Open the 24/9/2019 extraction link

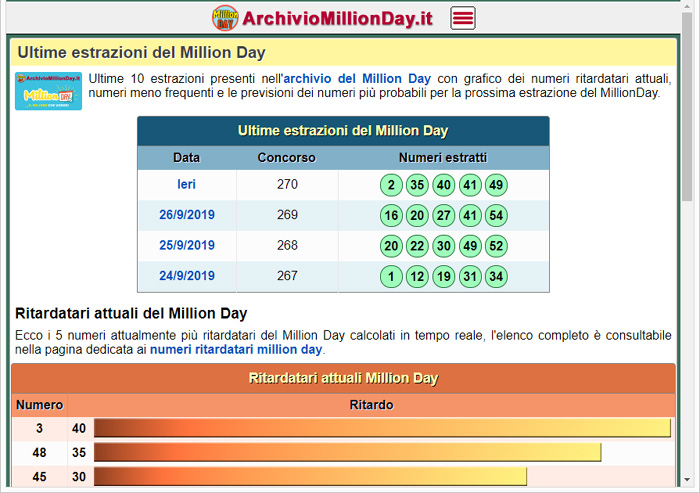point(187,277)
